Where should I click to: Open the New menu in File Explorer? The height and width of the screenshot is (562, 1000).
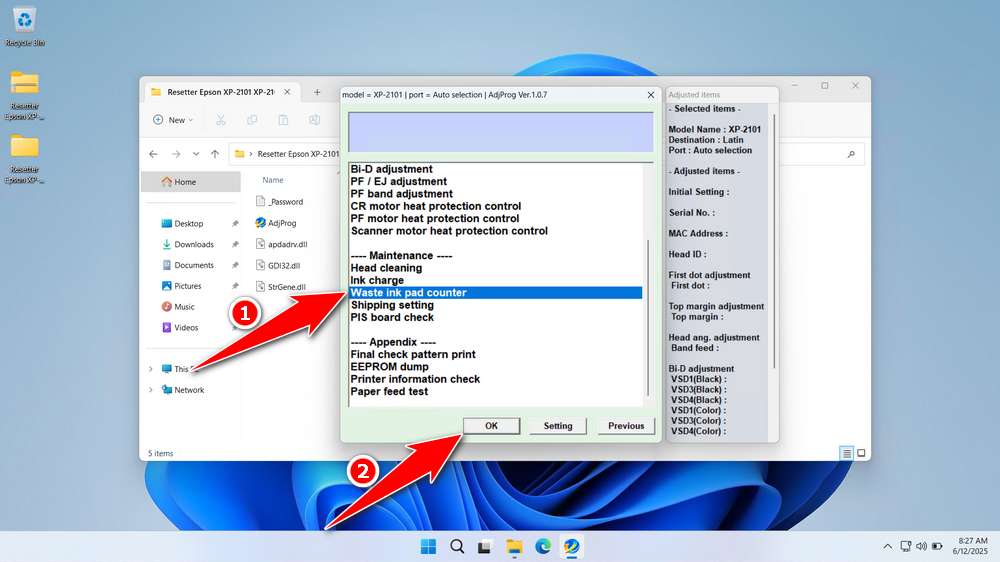coord(173,120)
